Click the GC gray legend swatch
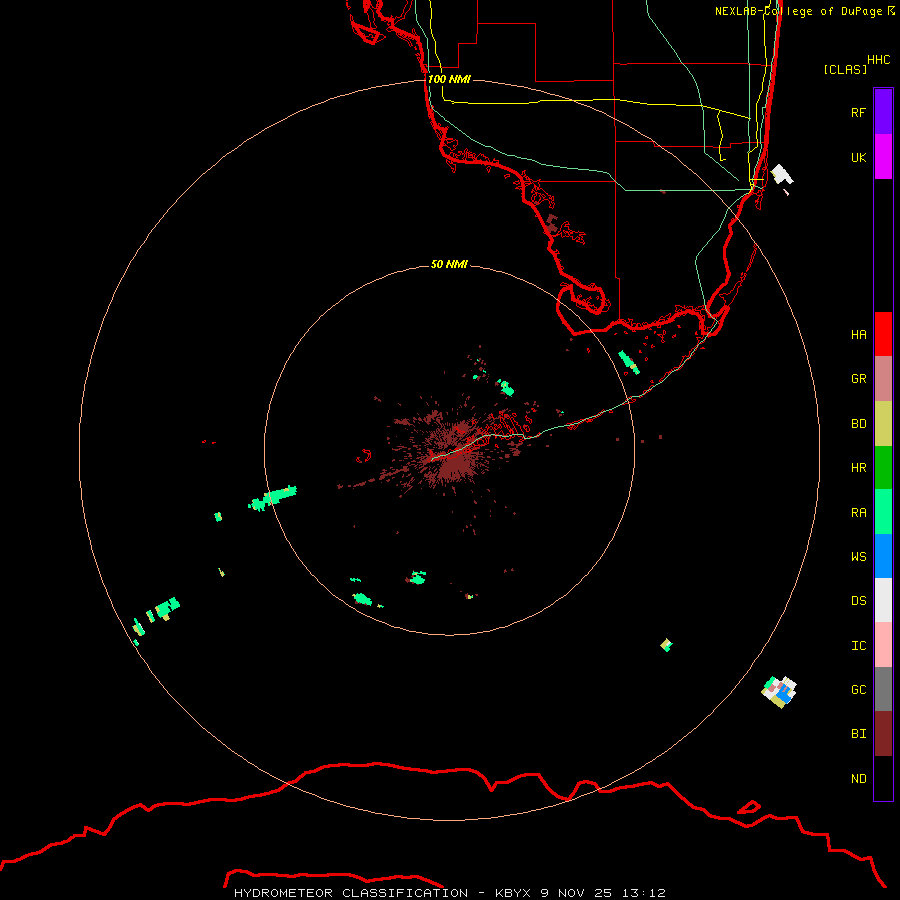 pyautogui.click(x=883, y=689)
